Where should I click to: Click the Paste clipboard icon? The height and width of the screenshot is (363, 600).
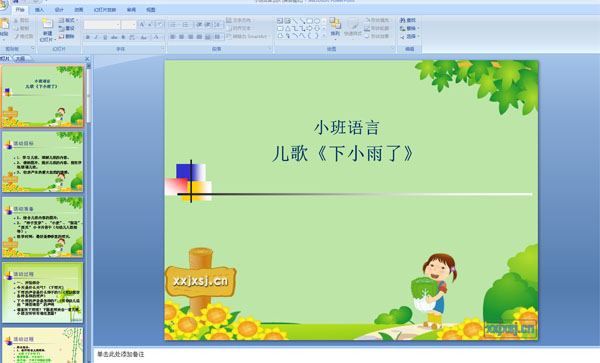click(5, 24)
